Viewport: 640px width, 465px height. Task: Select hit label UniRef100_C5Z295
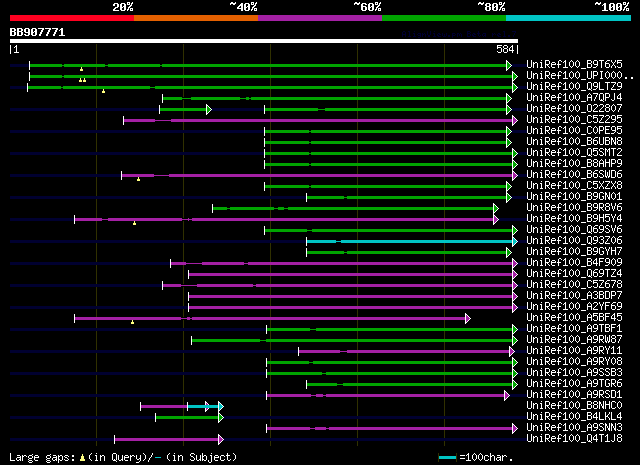[x=574, y=120]
